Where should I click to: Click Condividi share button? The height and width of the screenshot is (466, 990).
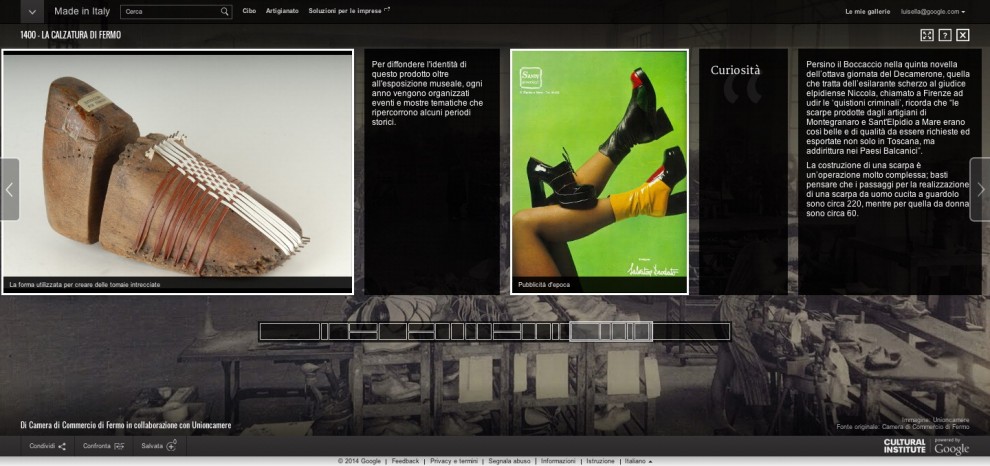47,446
